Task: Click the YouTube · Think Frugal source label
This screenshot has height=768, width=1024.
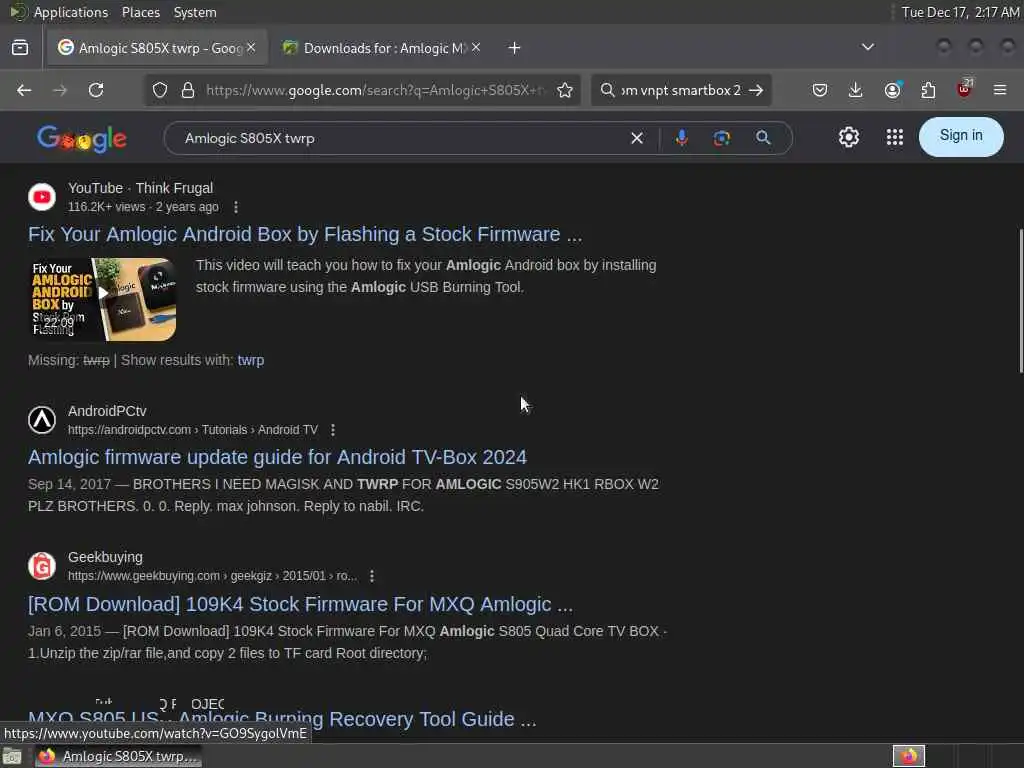Action: click(140, 188)
